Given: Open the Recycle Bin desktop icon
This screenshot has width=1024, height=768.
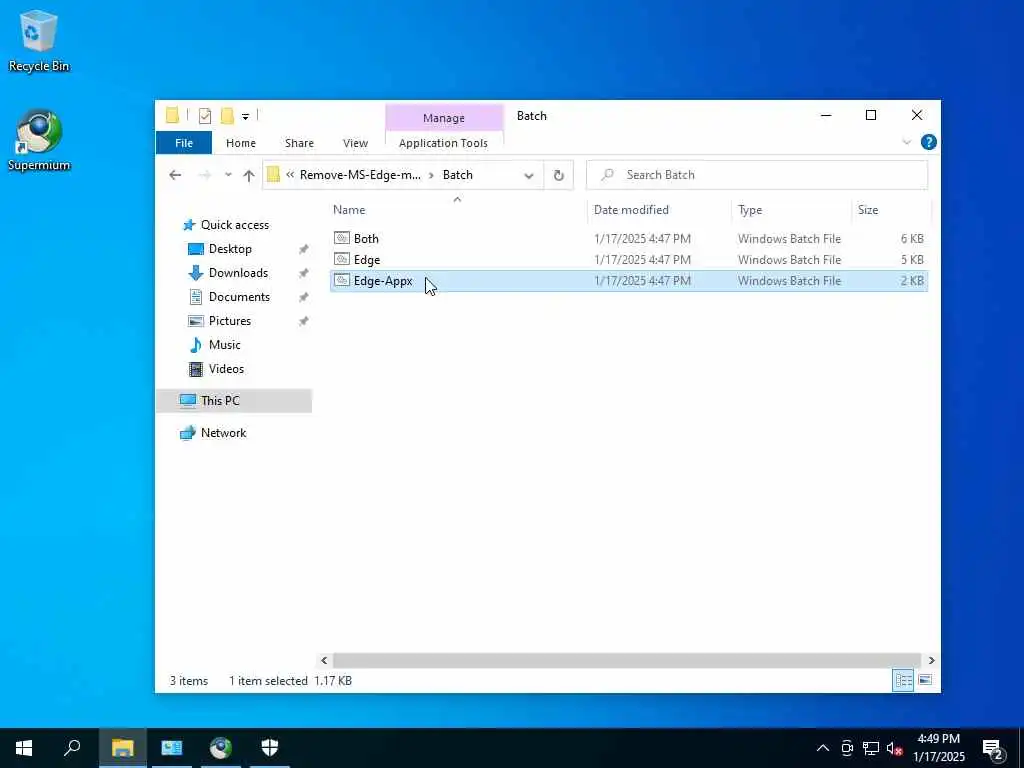Looking at the screenshot, I should [x=39, y=40].
